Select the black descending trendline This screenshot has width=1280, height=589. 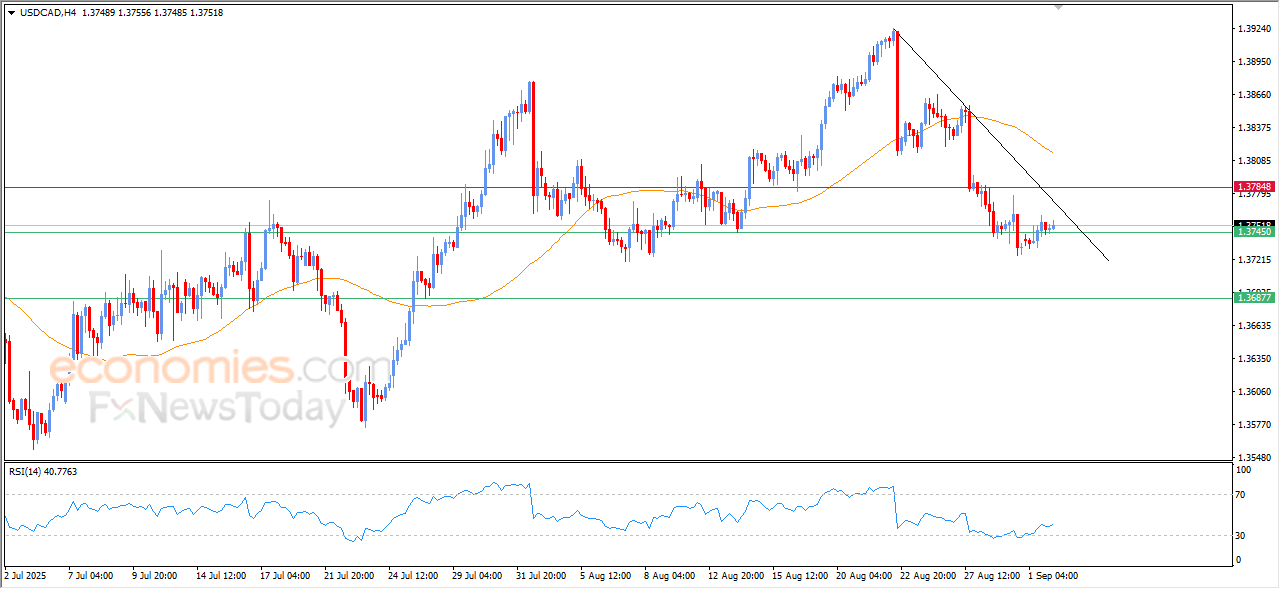click(x=1003, y=146)
